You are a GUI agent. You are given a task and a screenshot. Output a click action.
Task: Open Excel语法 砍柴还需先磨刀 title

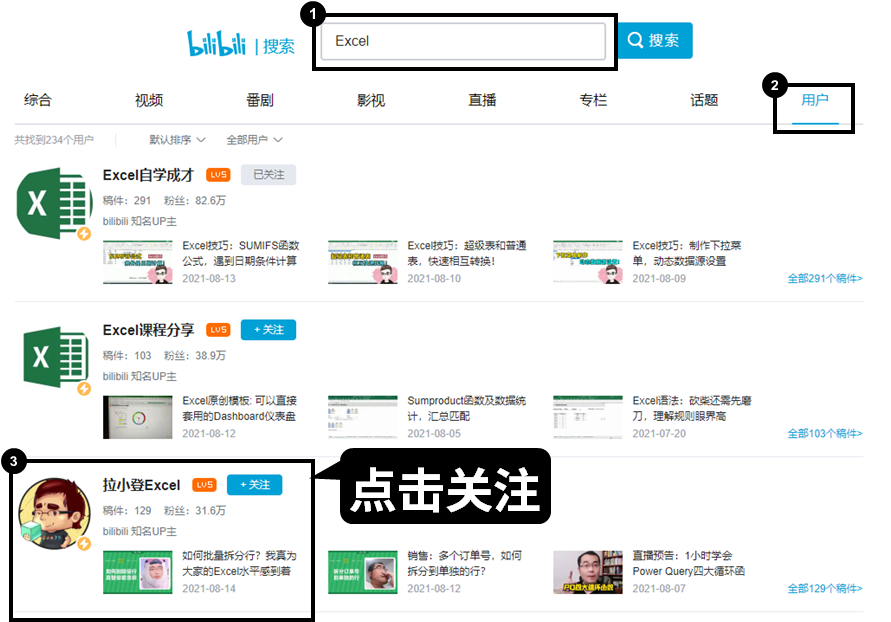pos(692,408)
